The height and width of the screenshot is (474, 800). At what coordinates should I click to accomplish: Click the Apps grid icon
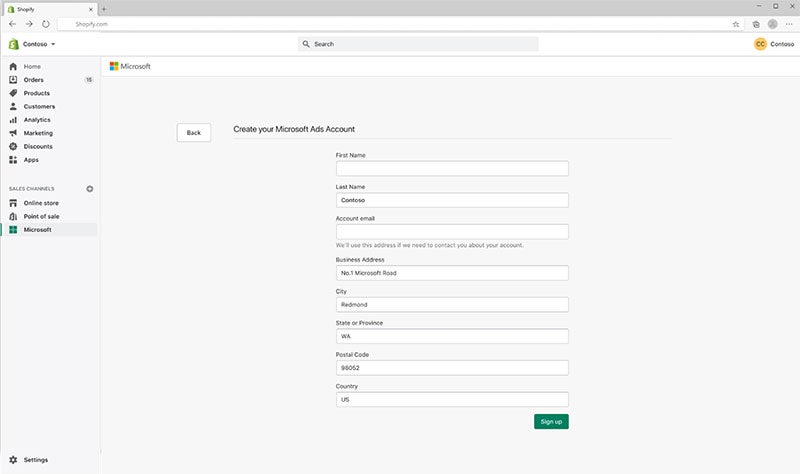(x=13, y=160)
